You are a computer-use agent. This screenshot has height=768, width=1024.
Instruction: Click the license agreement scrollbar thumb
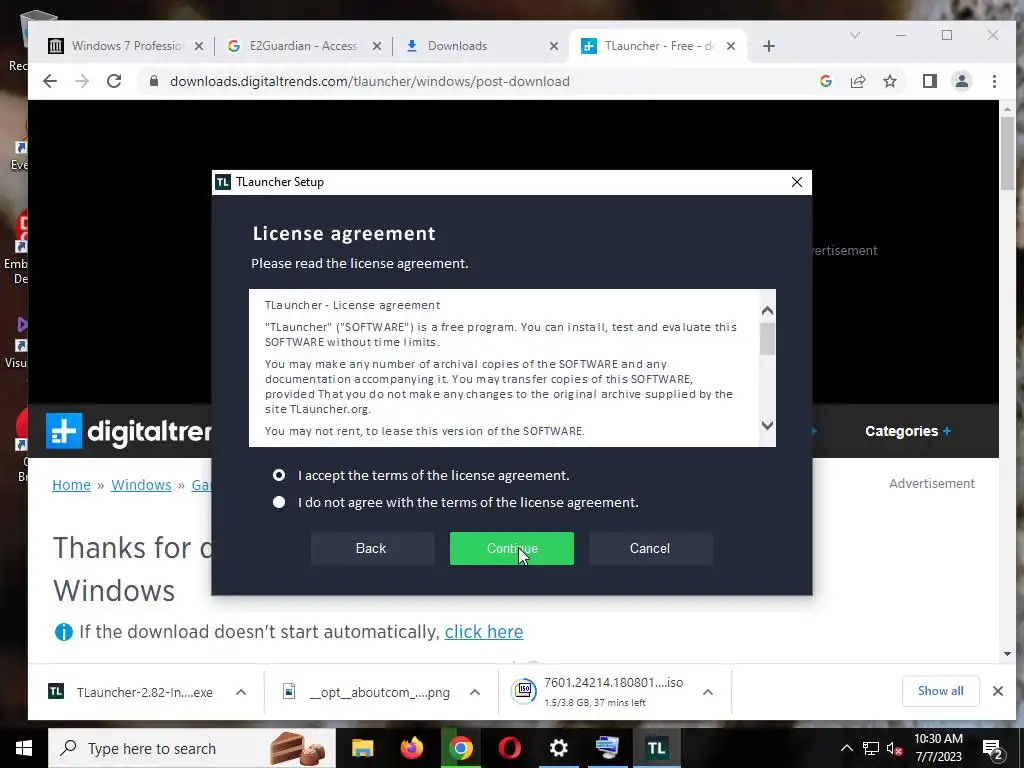(x=767, y=339)
